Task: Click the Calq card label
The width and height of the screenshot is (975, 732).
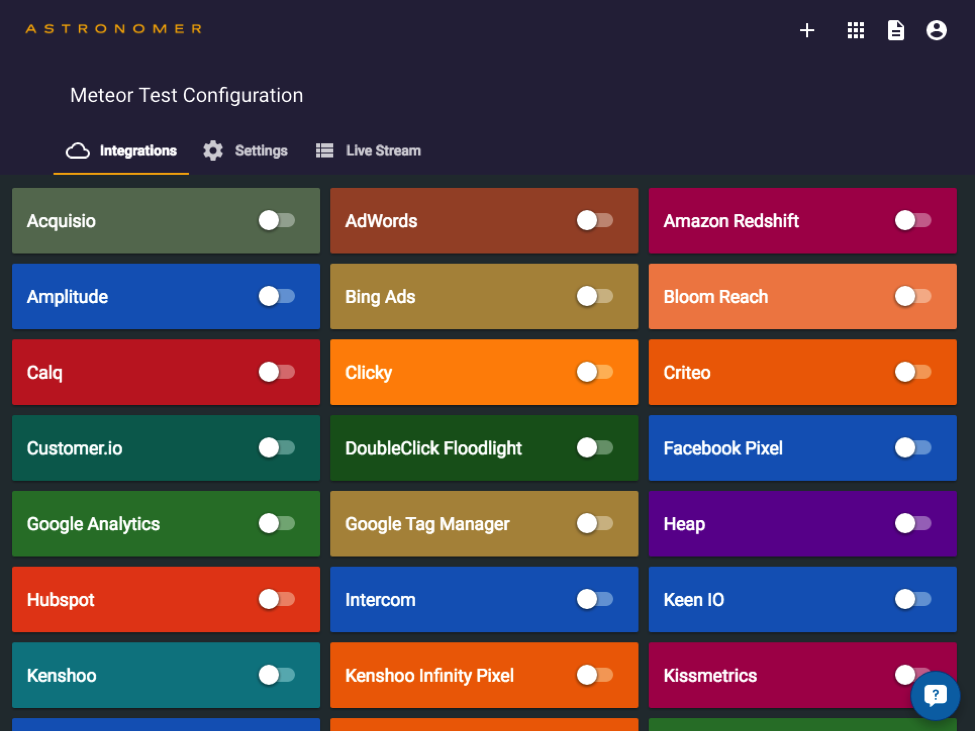Action: 44,373
